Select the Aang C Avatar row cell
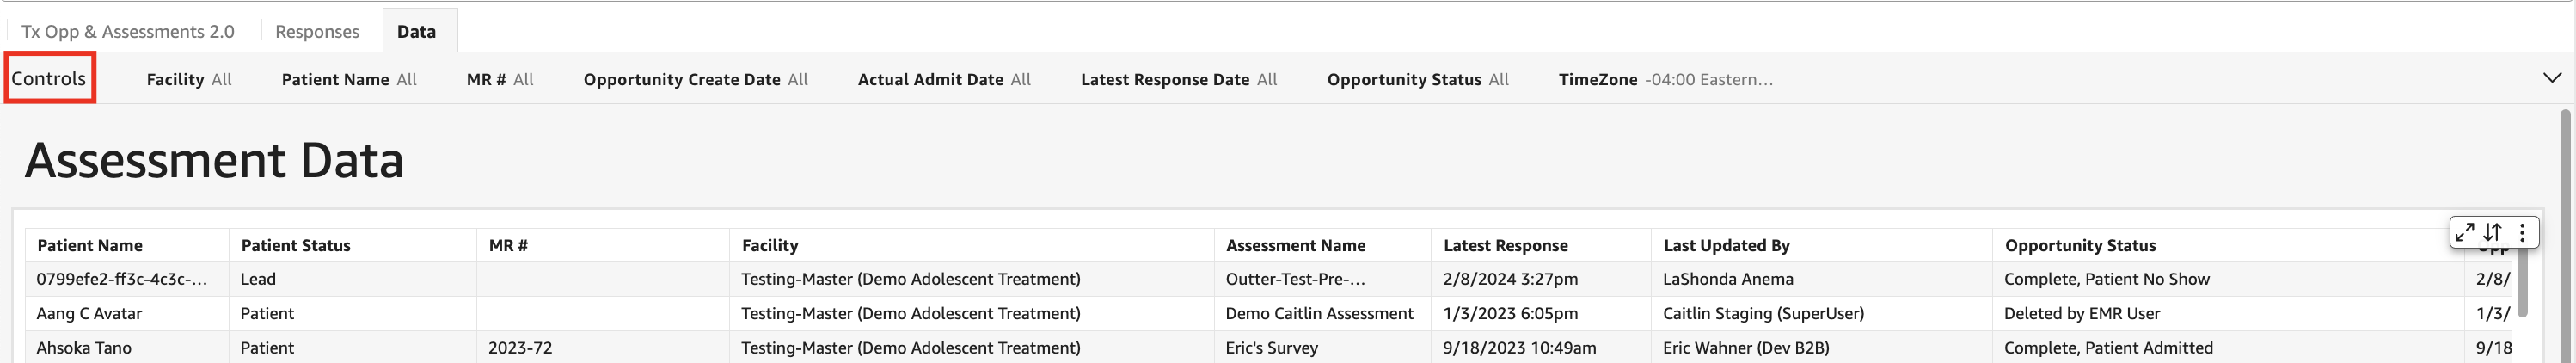Image resolution: width=2576 pixels, height=363 pixels. tap(90, 313)
